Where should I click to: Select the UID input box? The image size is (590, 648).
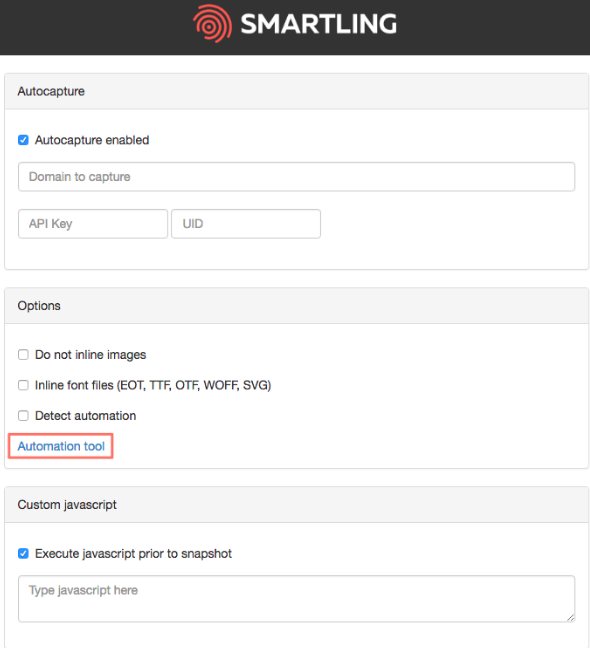pos(246,224)
